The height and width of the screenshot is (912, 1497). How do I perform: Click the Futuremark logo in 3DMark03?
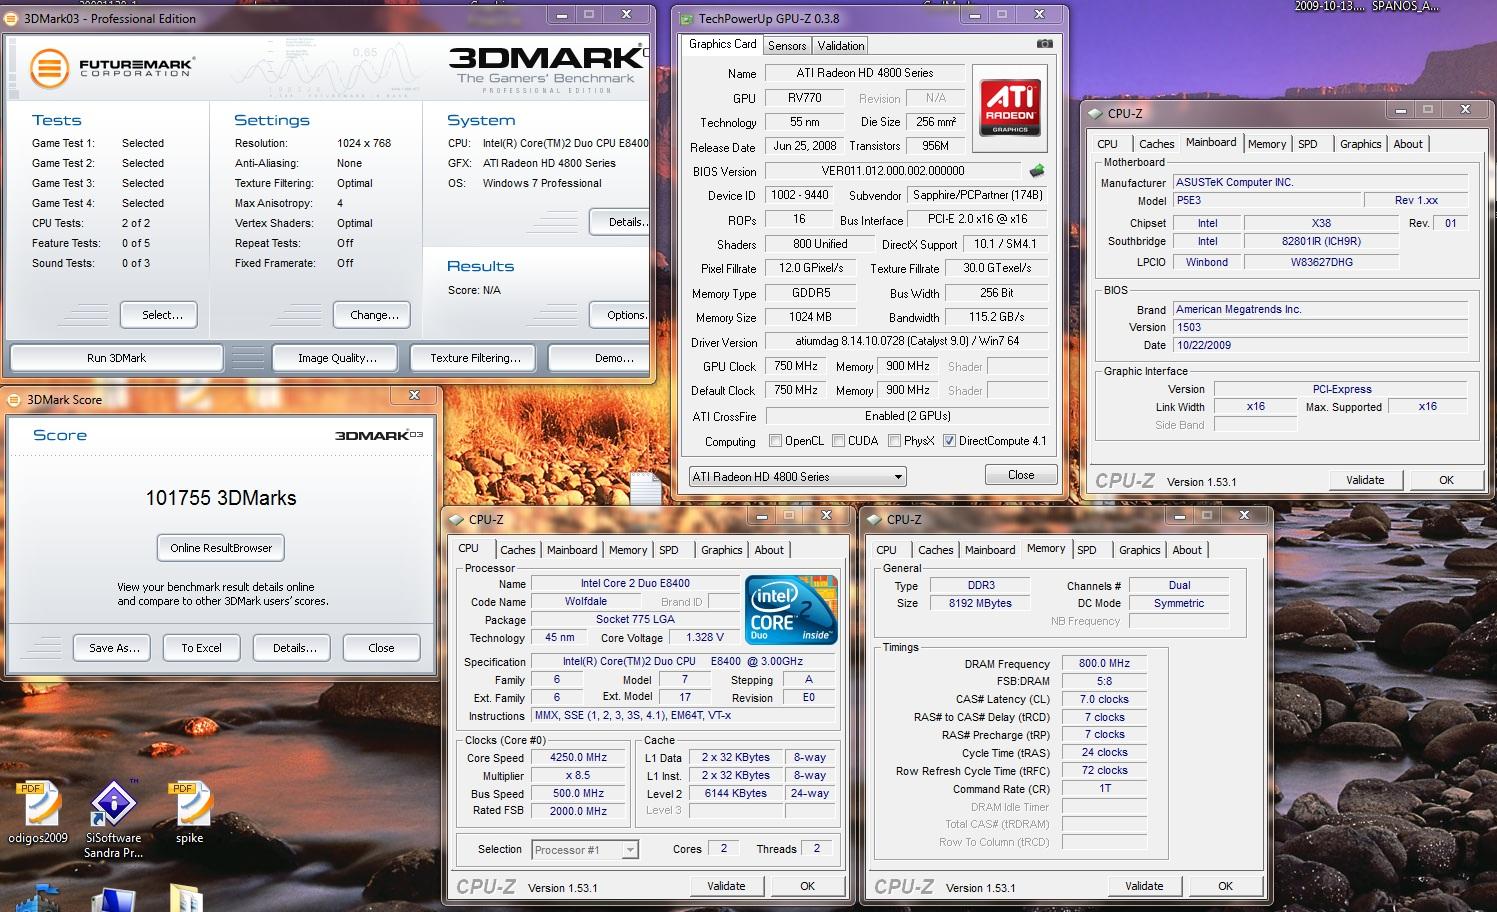[x=110, y=68]
